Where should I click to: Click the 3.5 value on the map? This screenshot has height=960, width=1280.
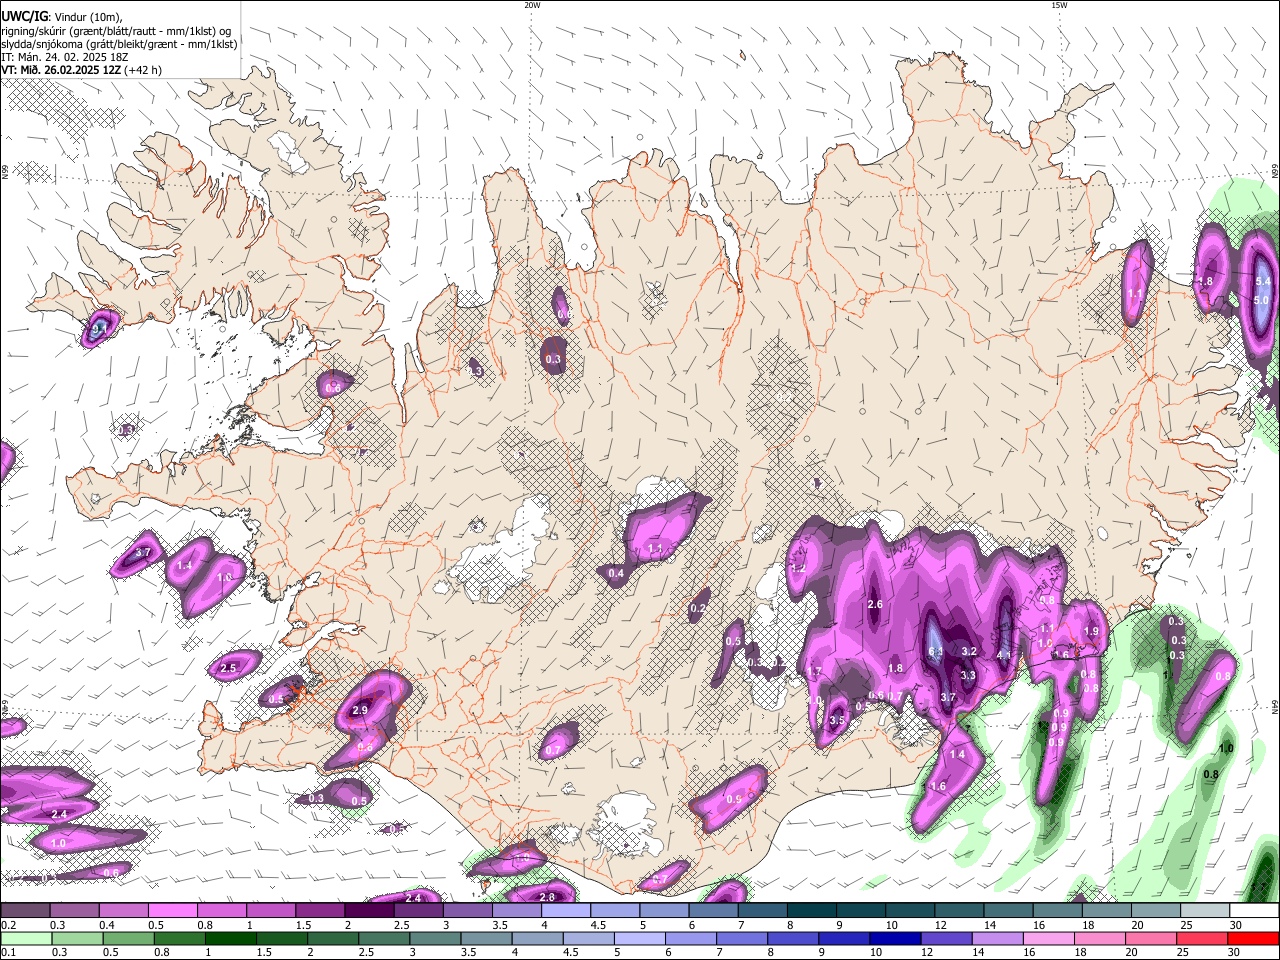pos(838,720)
